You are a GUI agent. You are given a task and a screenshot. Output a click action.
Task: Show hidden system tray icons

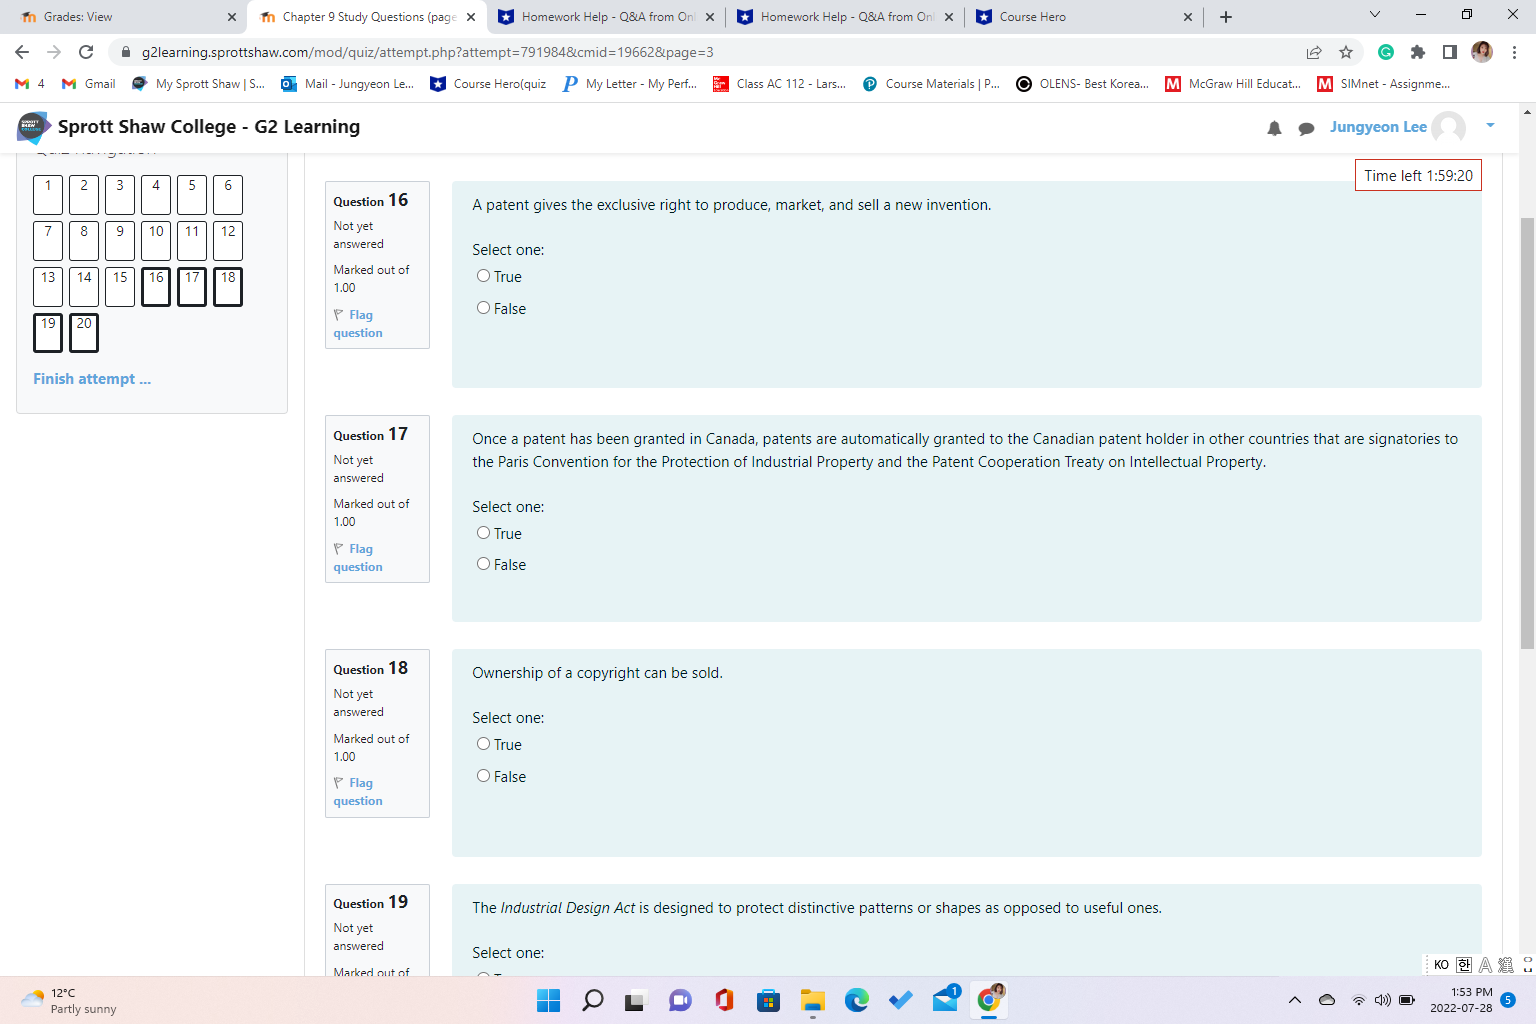tap(1295, 1000)
